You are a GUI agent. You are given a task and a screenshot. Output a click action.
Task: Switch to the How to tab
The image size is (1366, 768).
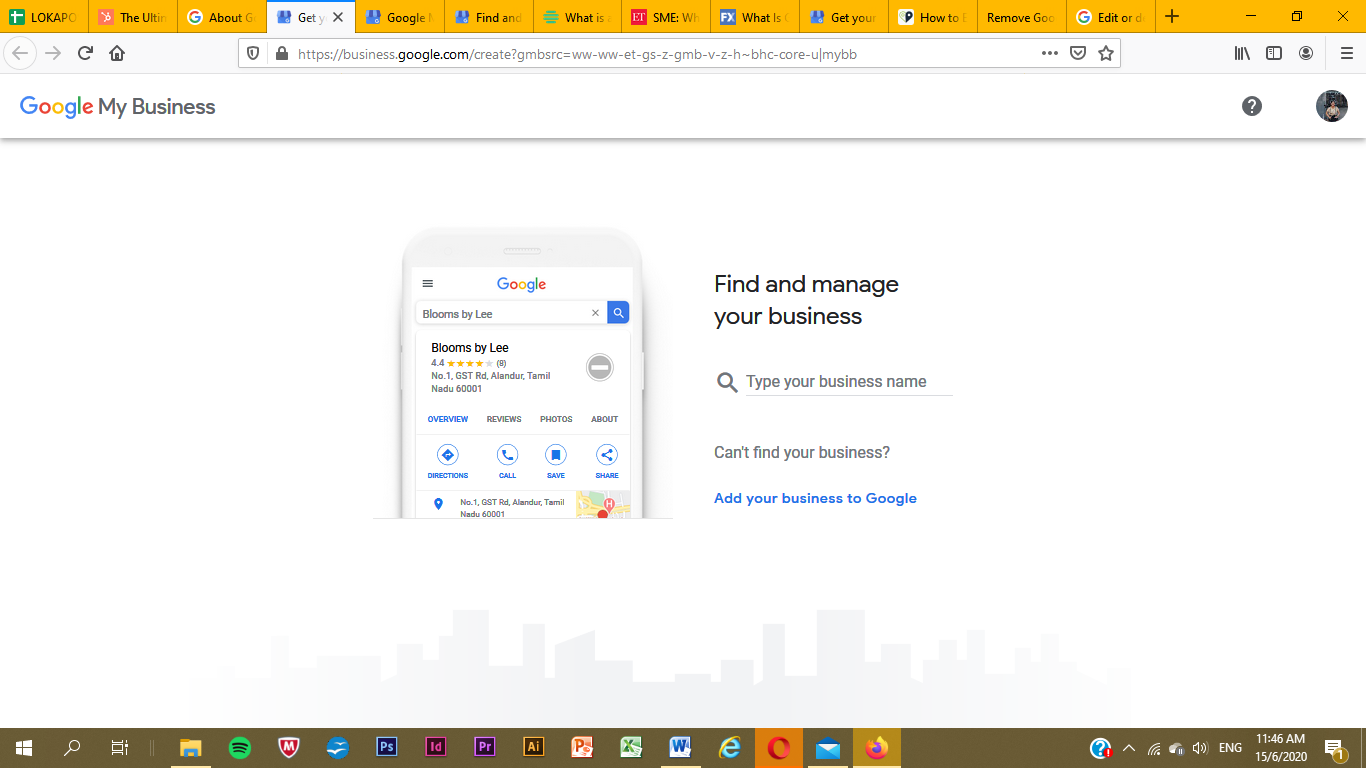click(x=934, y=17)
